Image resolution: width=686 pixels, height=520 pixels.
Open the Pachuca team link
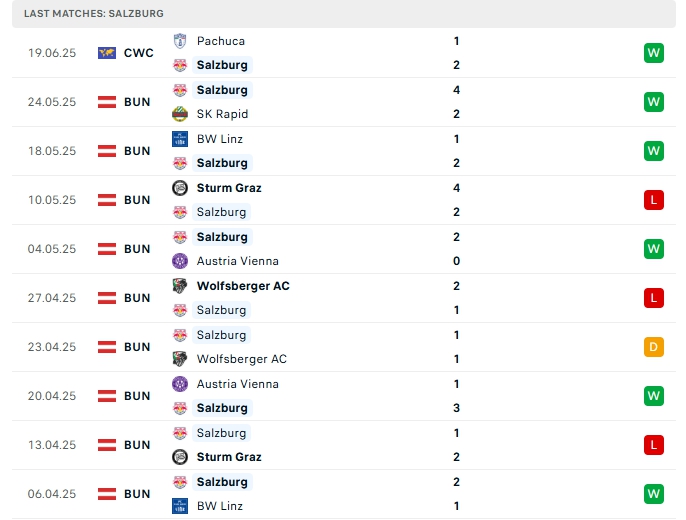[220, 41]
